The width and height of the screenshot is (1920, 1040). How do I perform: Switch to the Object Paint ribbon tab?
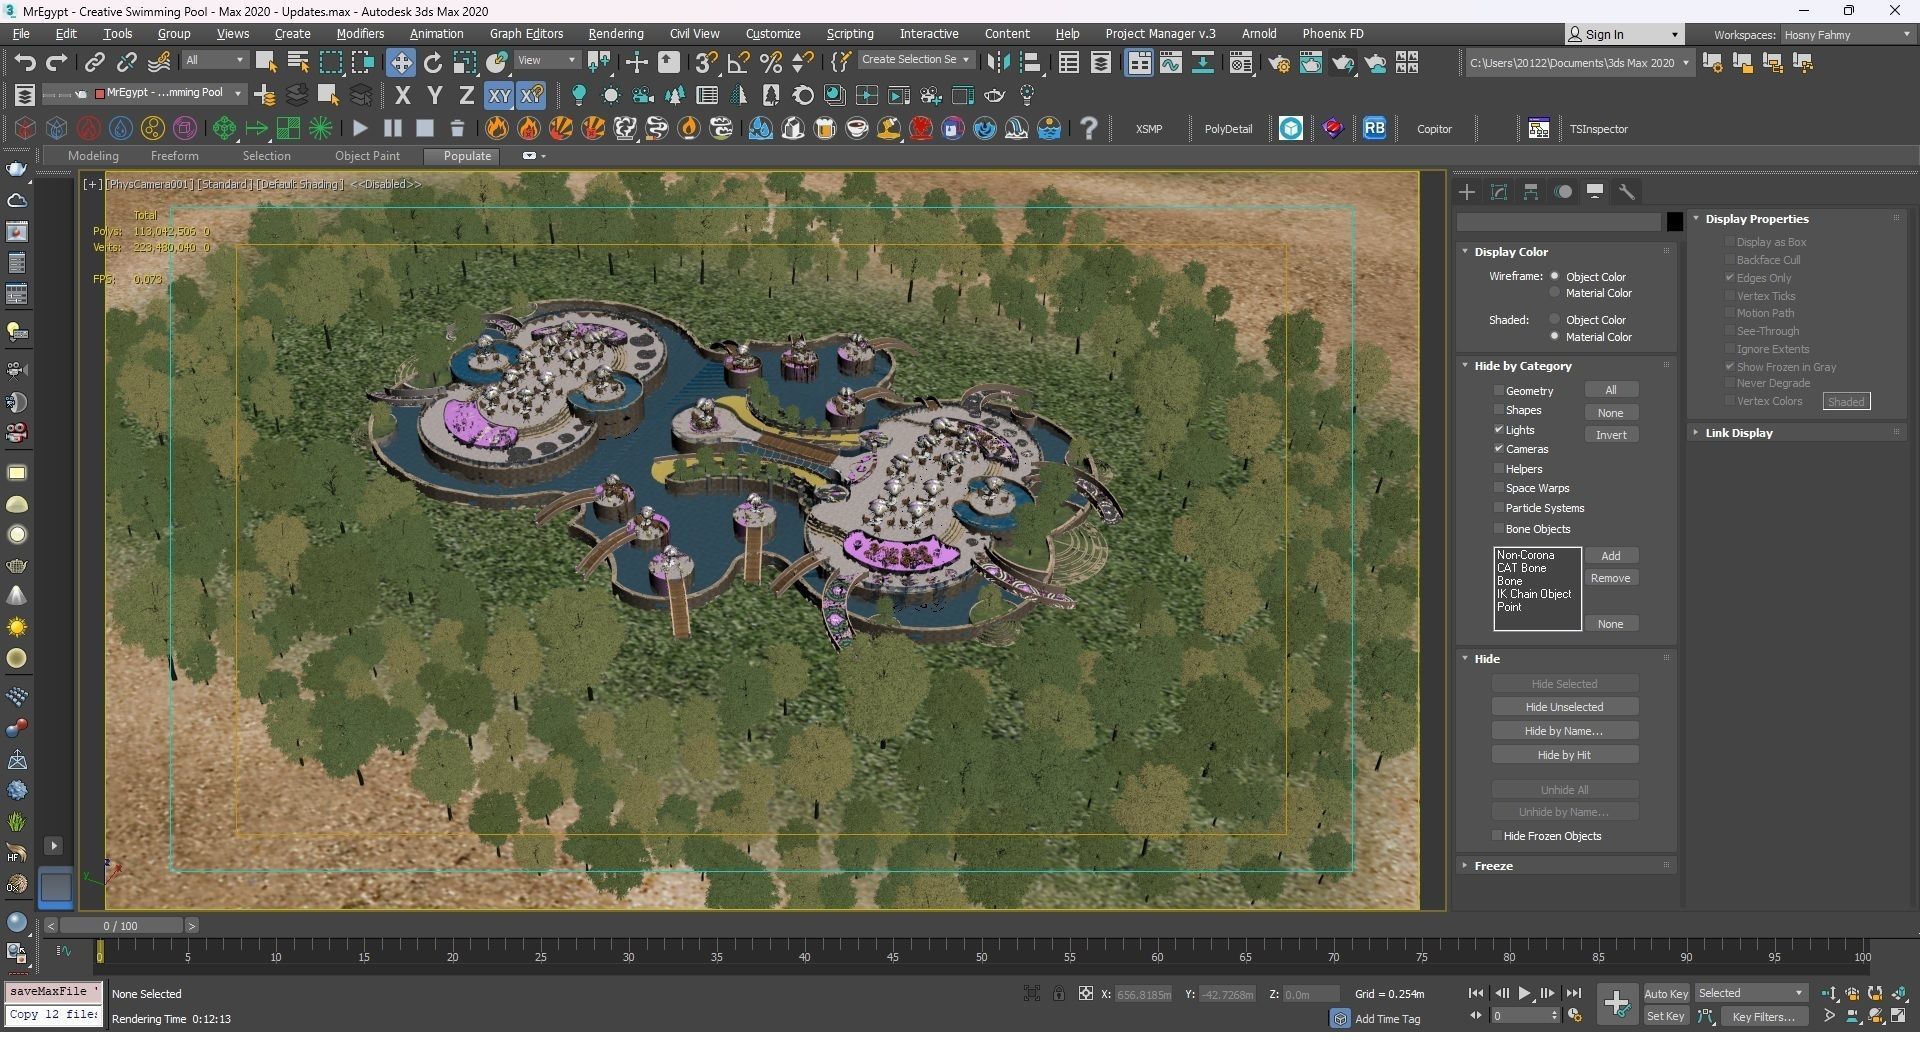click(x=367, y=156)
